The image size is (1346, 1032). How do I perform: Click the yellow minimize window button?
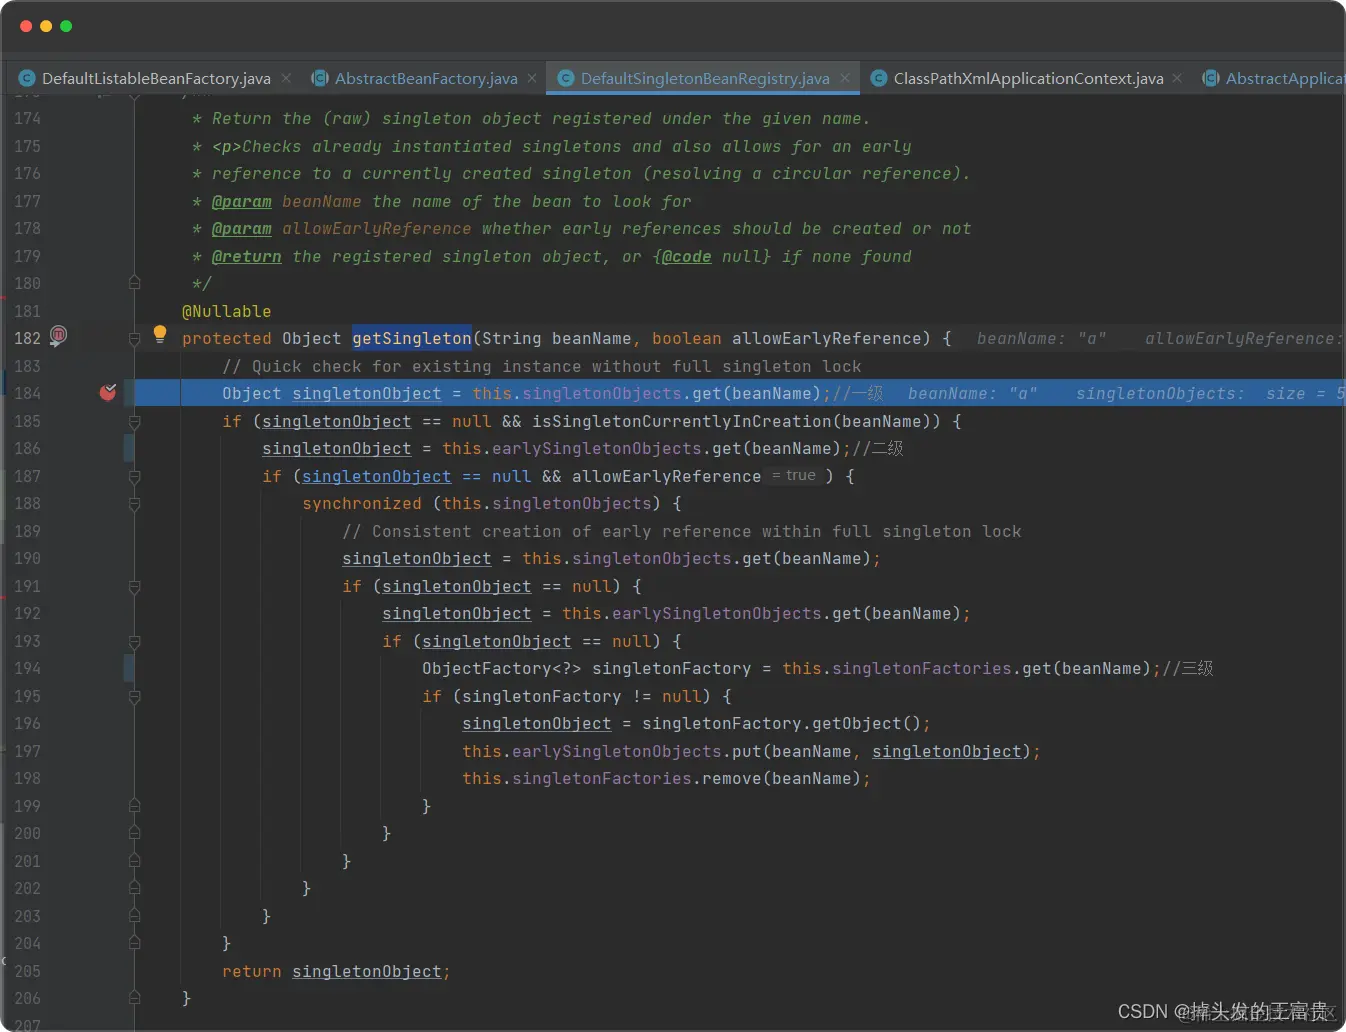click(46, 26)
